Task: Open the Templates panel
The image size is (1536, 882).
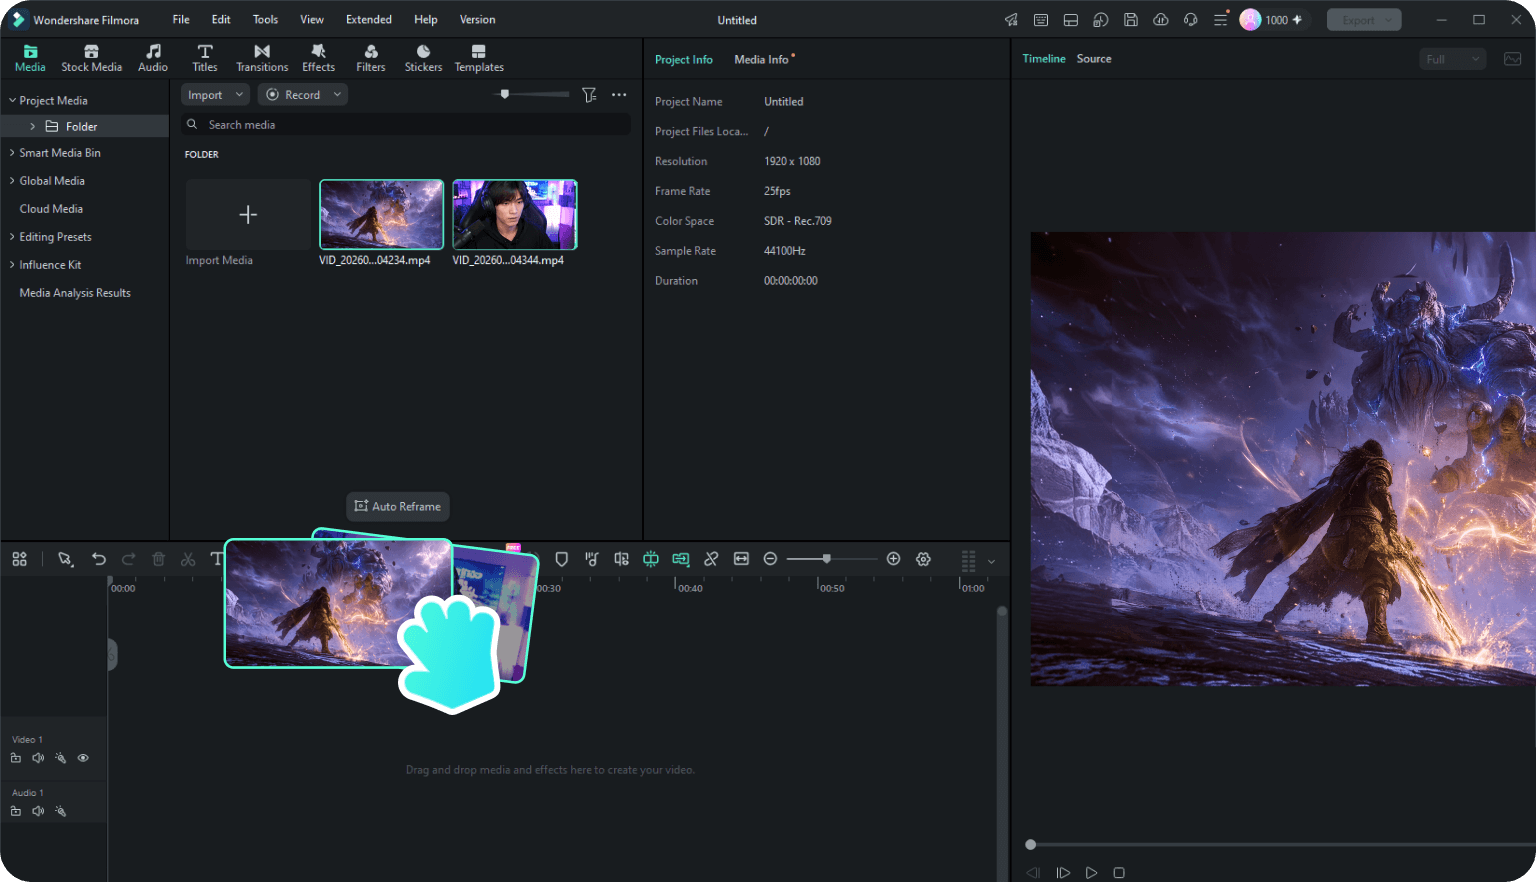Action: coord(479,58)
